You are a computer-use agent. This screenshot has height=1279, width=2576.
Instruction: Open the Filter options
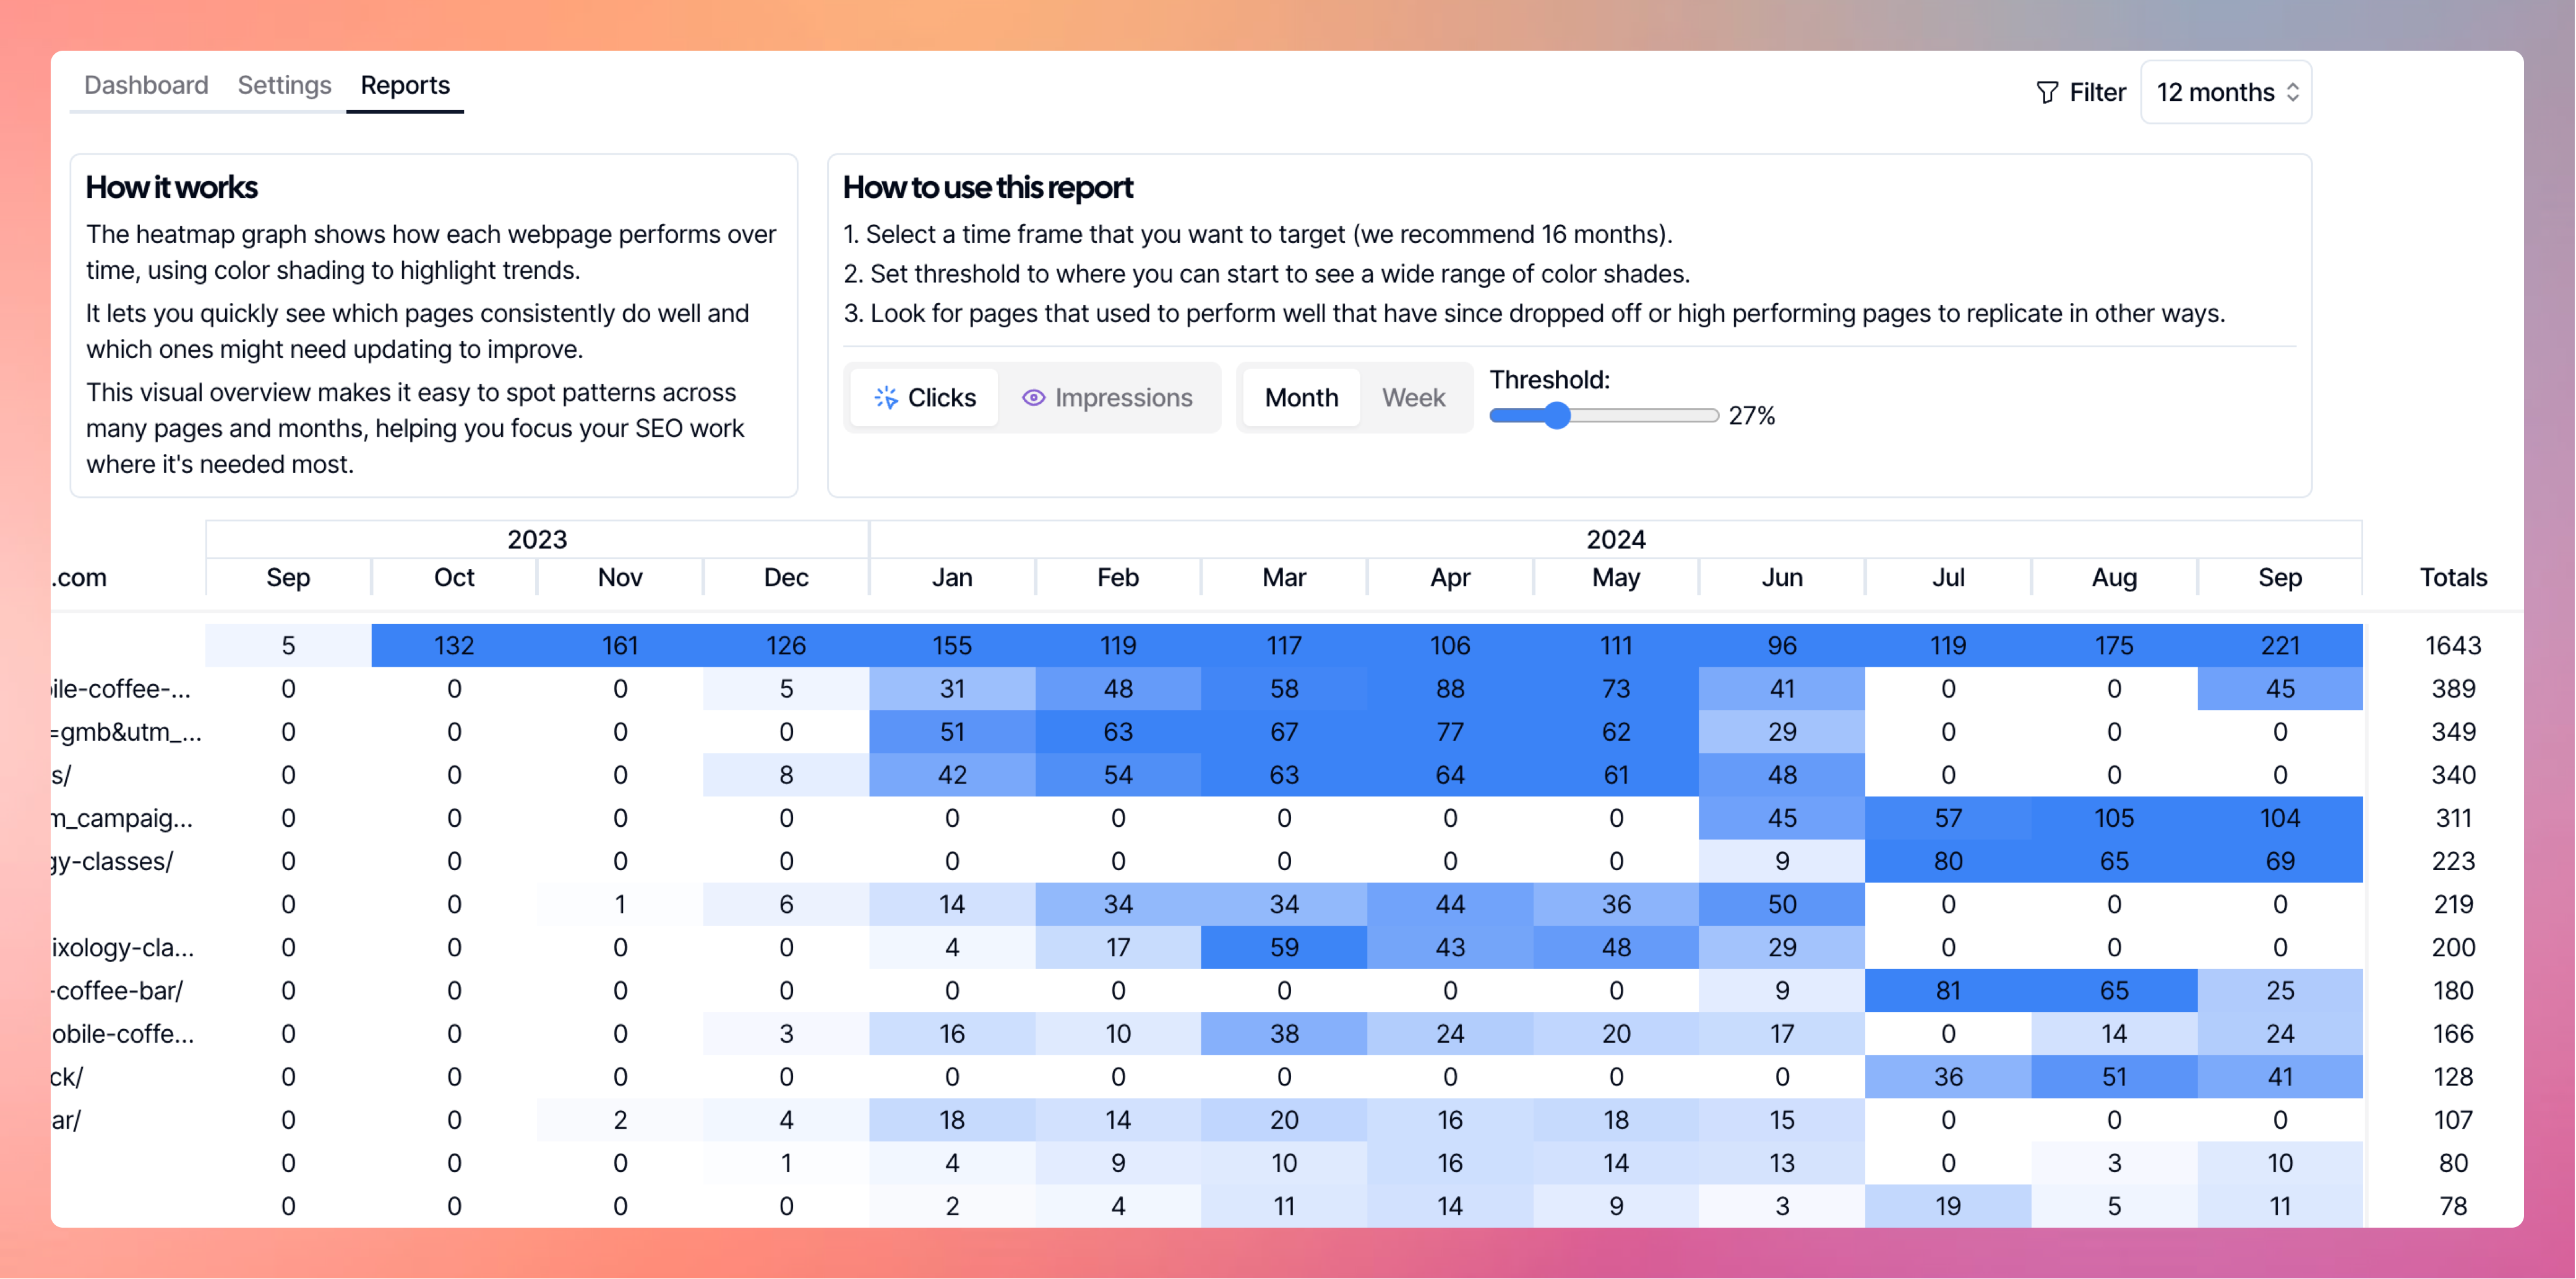tap(2096, 92)
